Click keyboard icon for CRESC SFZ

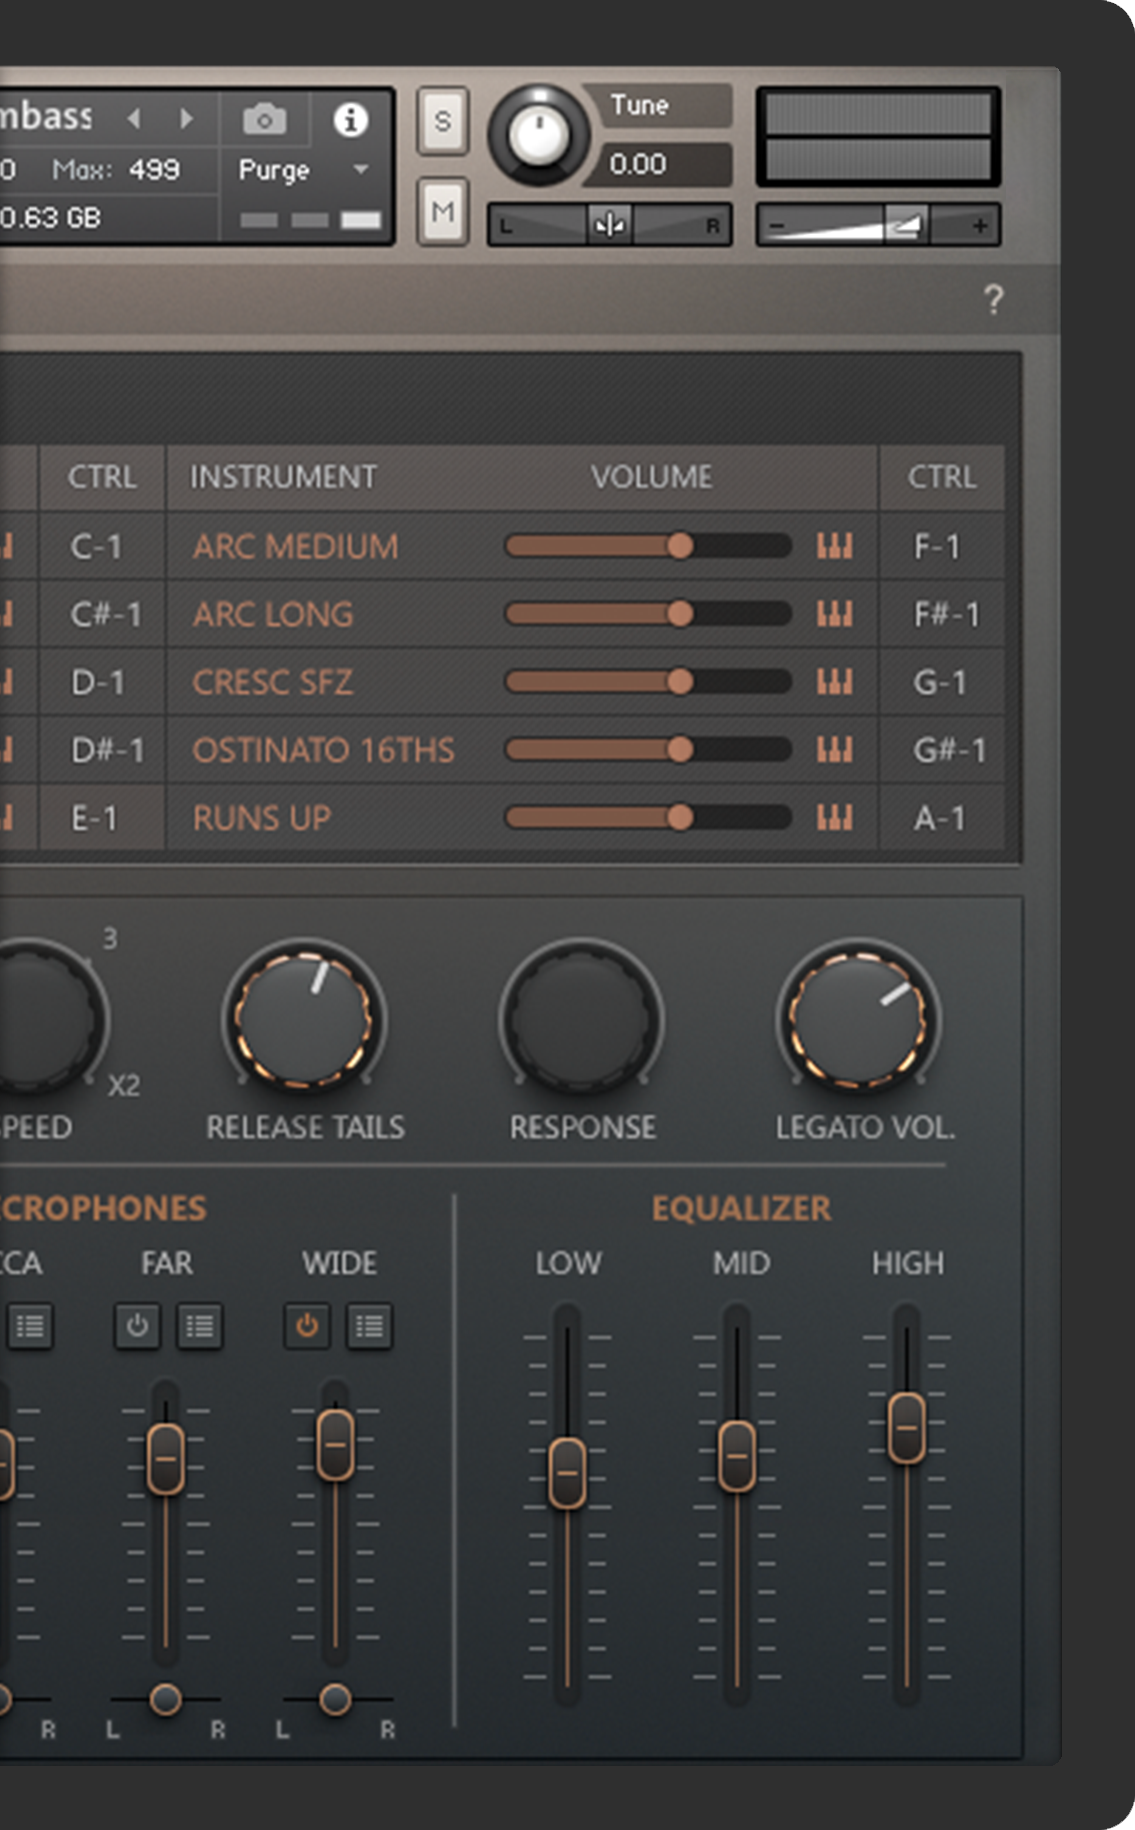[834, 682]
